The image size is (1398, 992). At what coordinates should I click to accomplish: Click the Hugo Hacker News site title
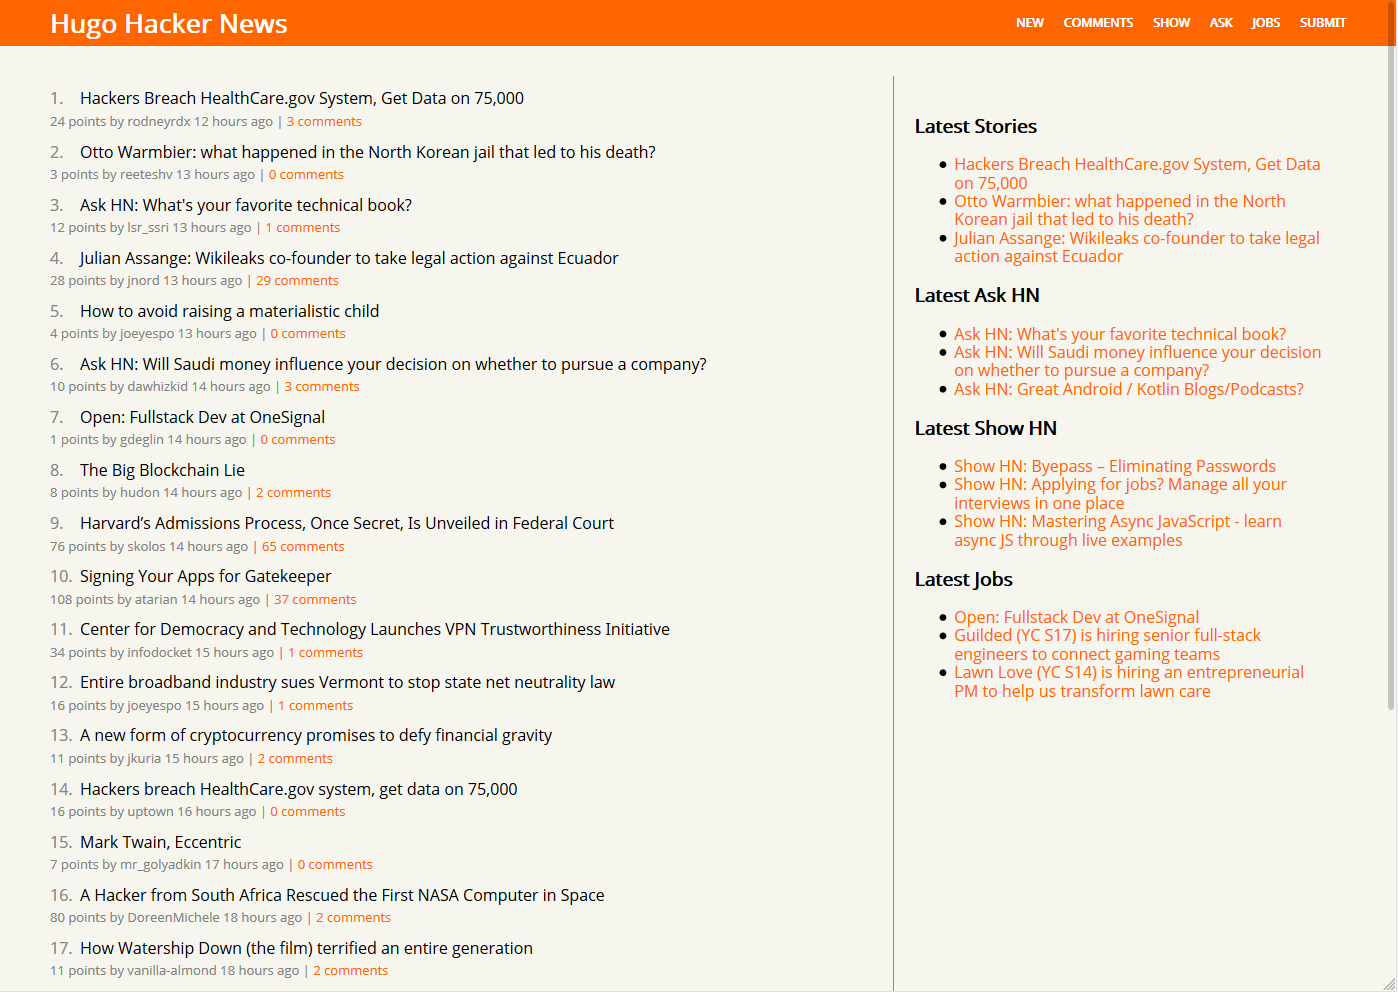coord(168,24)
